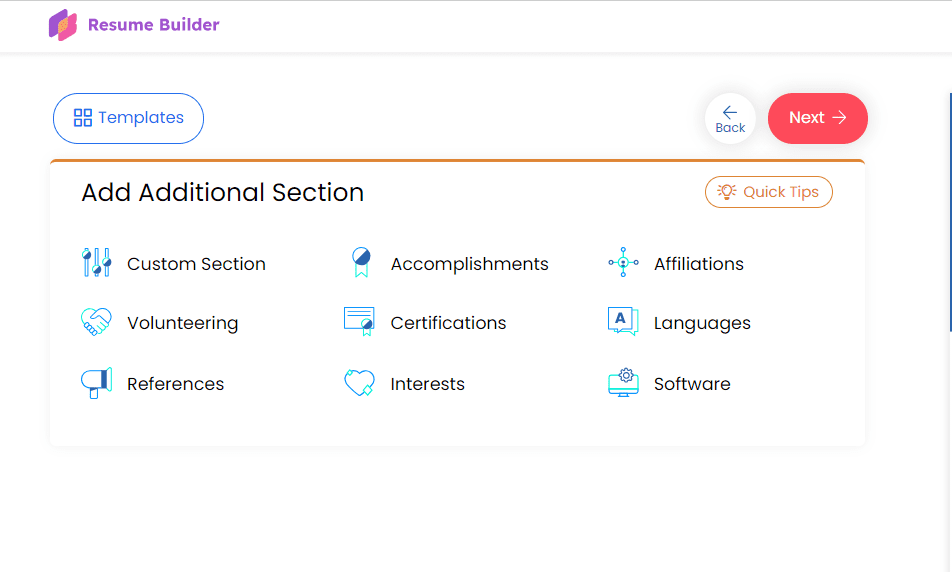Screen dimensions: 952x572
Task: Click the vertical scrollbar on the right edge
Action: point(949,212)
